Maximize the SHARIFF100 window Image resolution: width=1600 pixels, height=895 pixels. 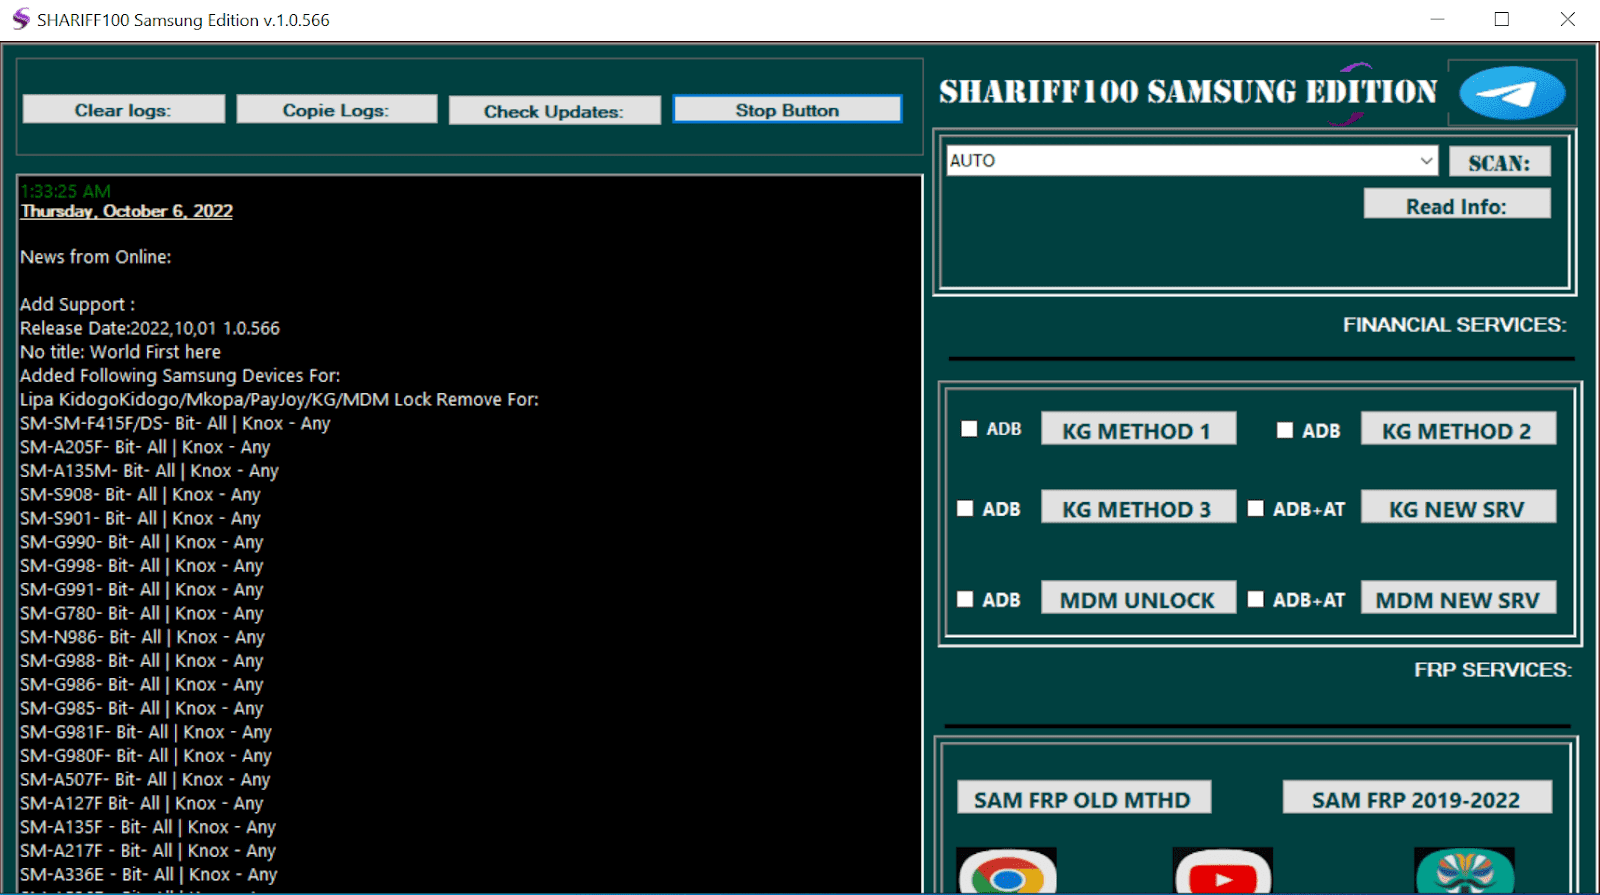pos(1501,19)
